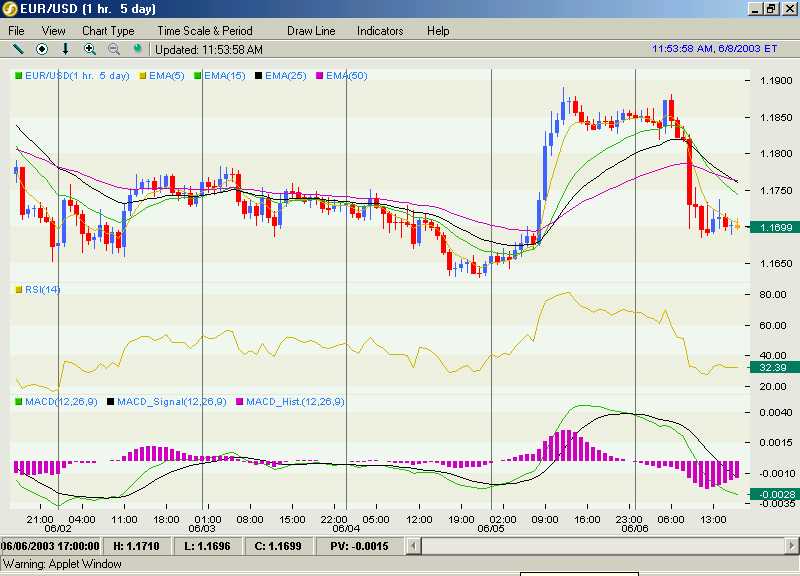Viewport: 800px width, 576px height.
Task: Click the horizontal chart scrollbar track
Action: [603, 546]
